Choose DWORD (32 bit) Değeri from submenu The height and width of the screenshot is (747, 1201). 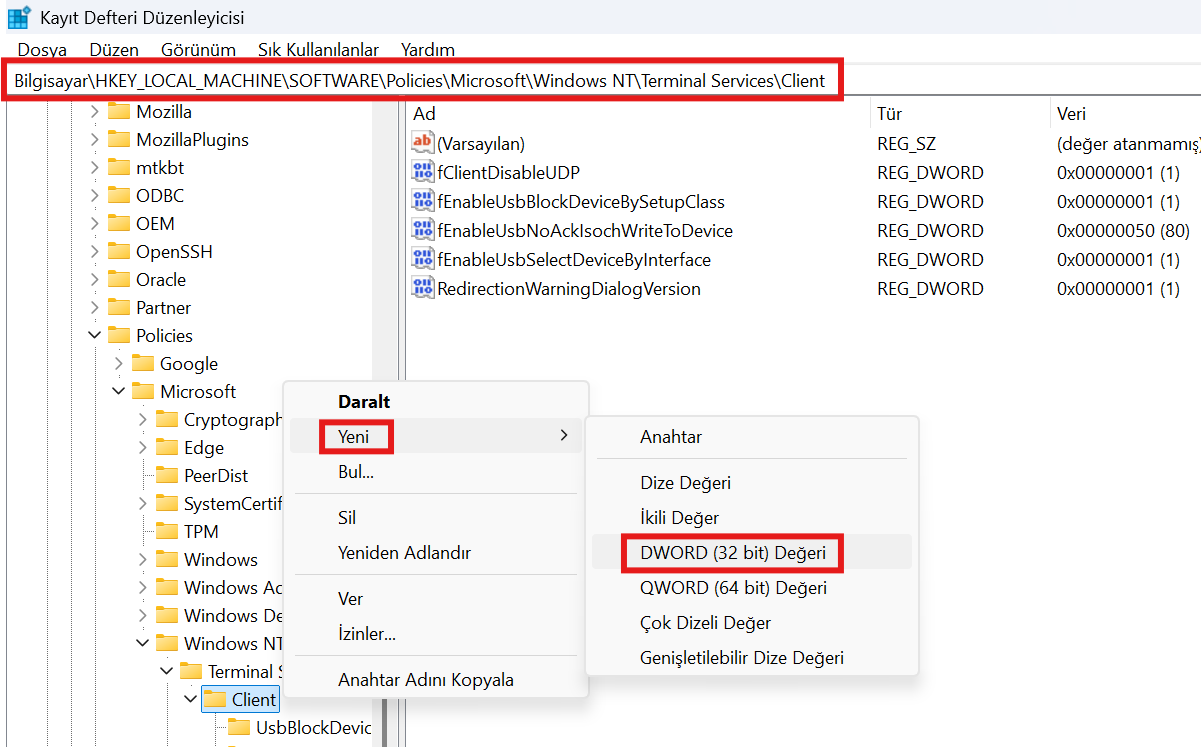pos(733,553)
